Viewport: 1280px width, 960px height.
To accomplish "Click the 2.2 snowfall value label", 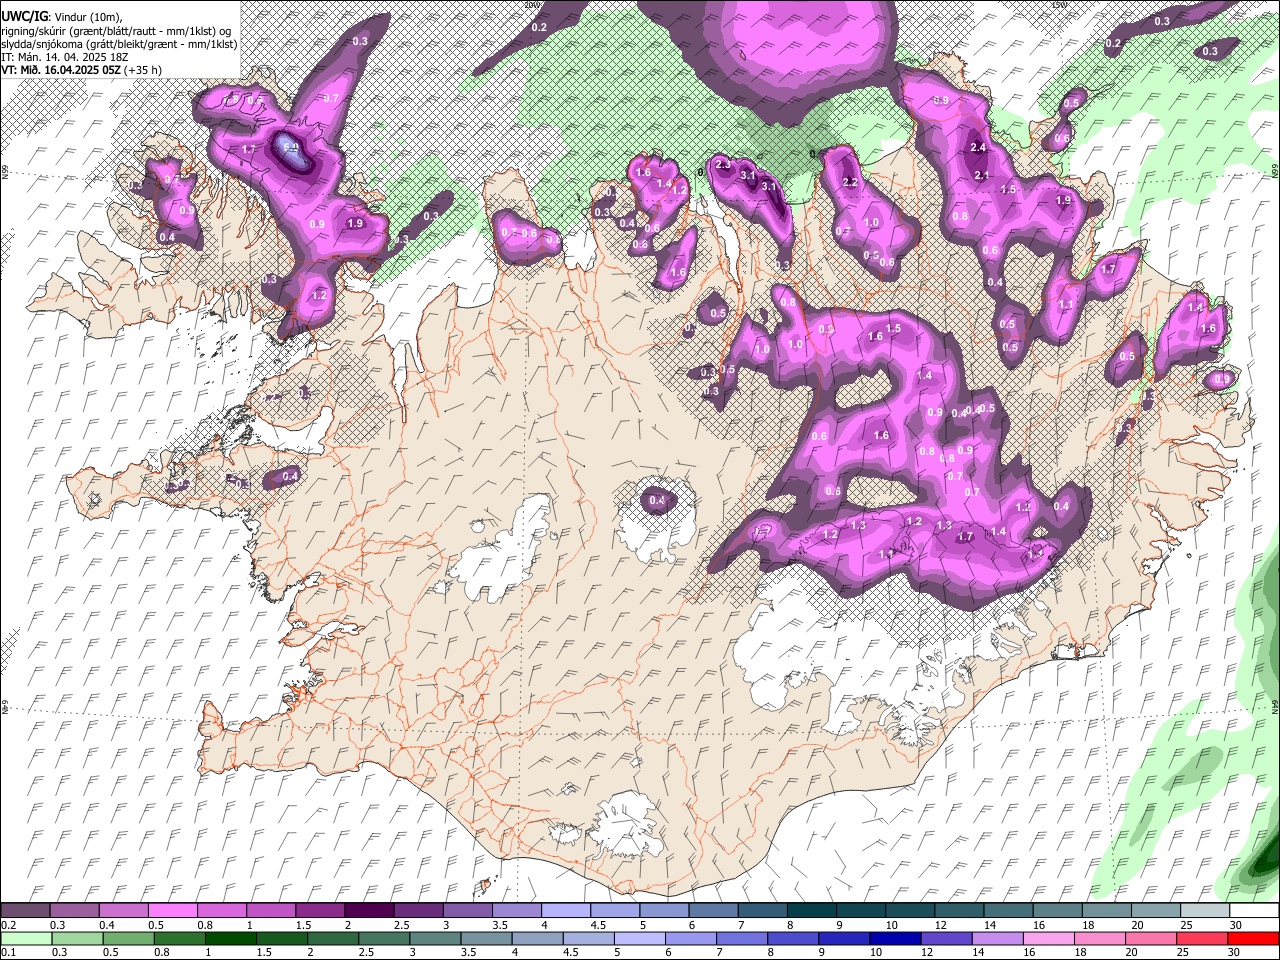I will pos(851,182).
